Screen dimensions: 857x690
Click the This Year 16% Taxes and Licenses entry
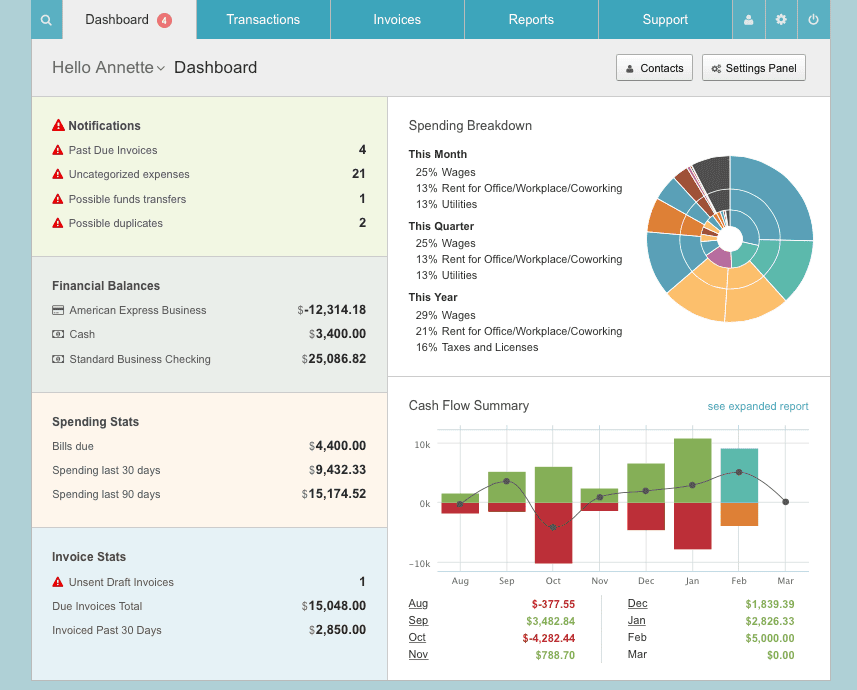(477, 347)
